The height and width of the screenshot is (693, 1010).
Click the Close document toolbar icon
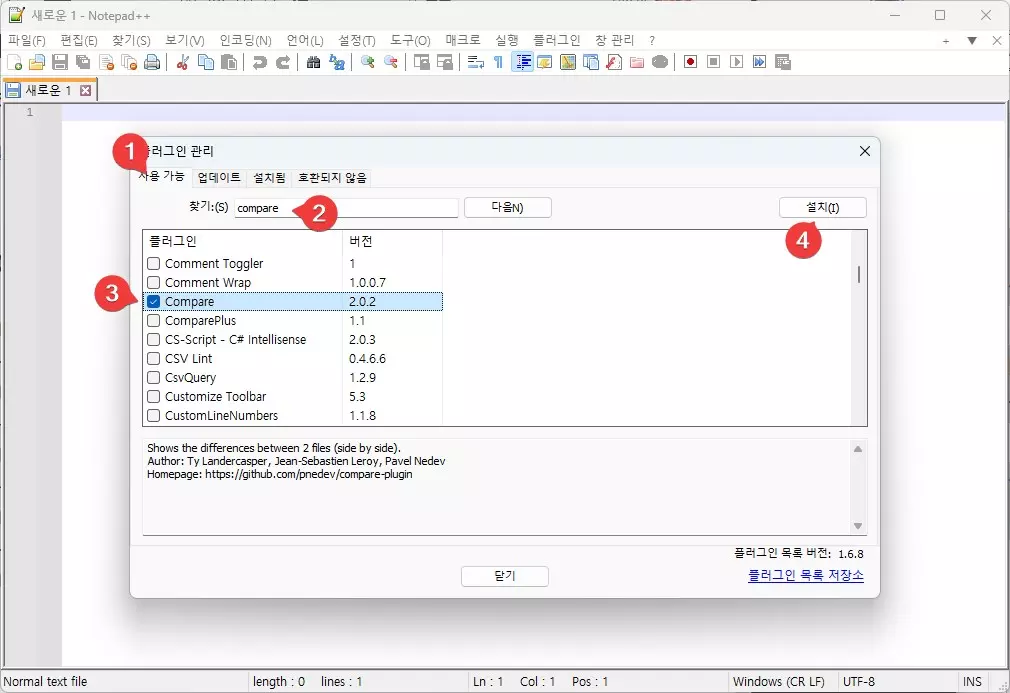(x=106, y=62)
